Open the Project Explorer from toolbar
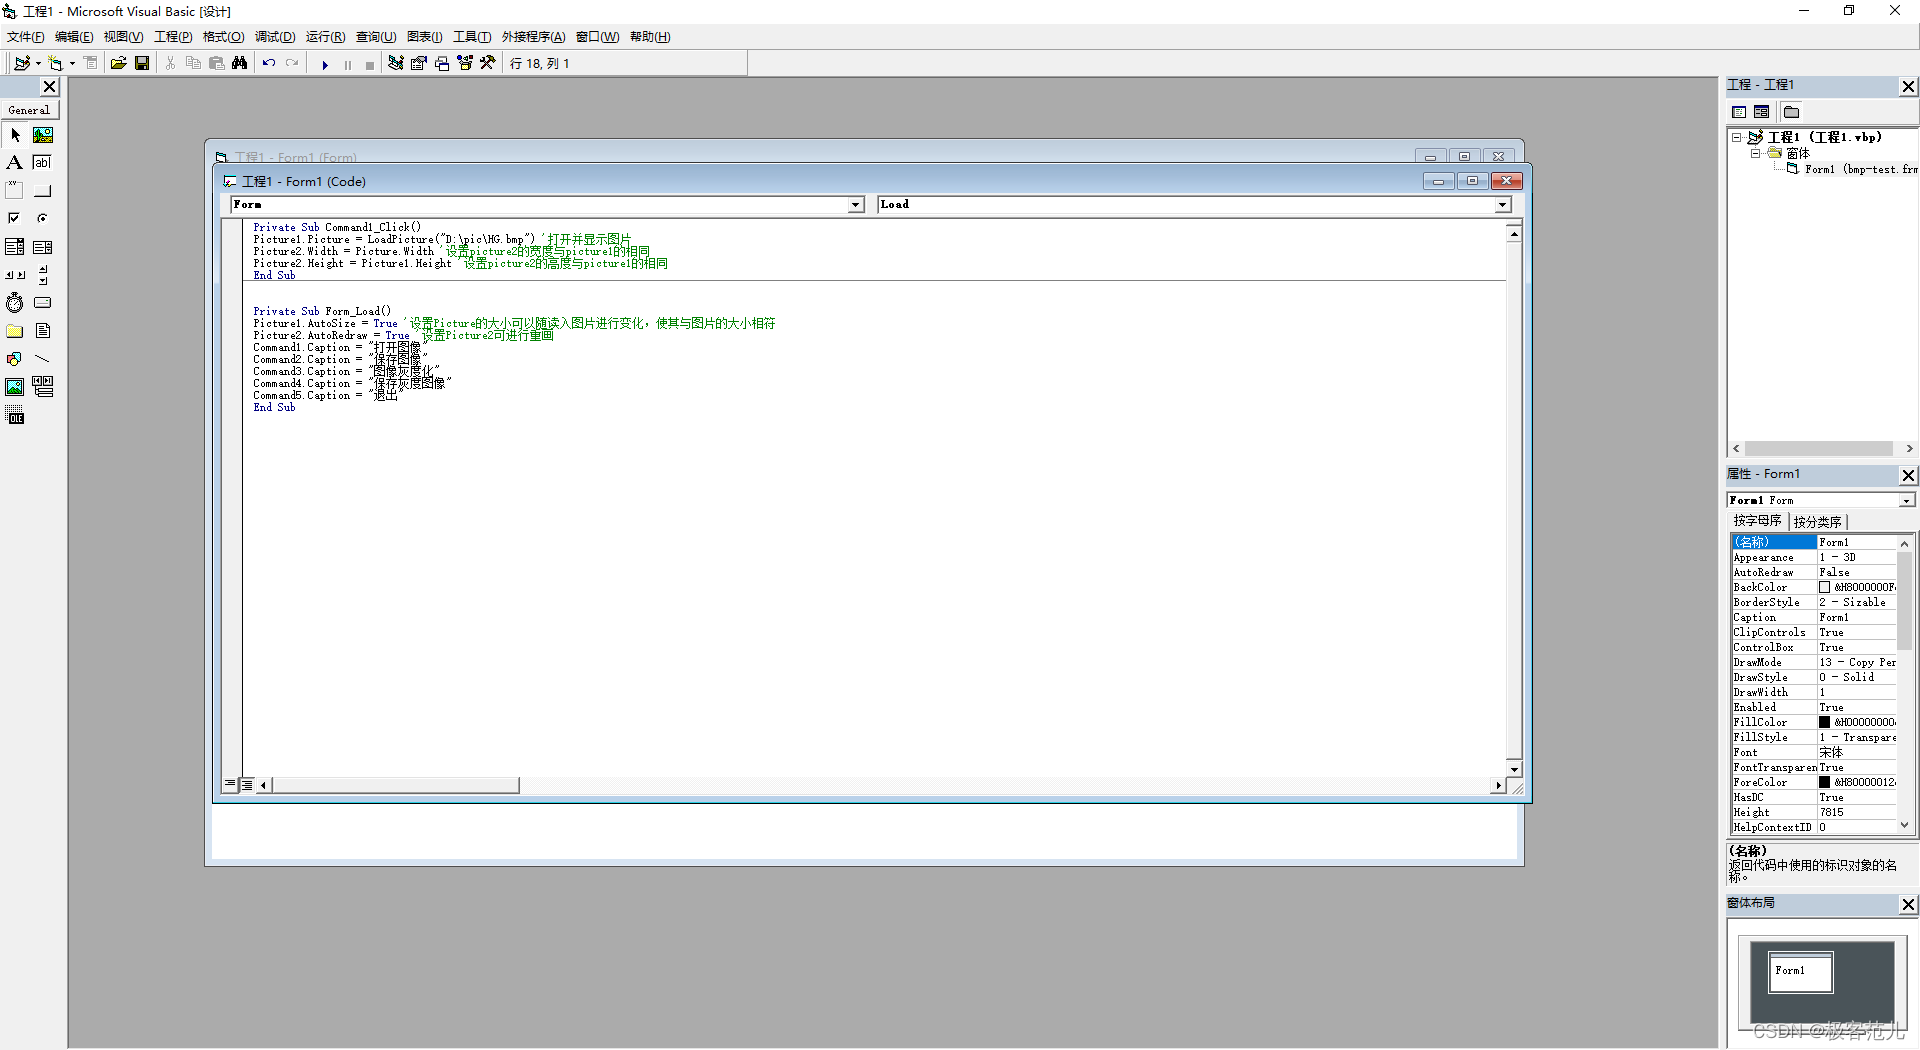1920x1050 pixels. [x=396, y=63]
